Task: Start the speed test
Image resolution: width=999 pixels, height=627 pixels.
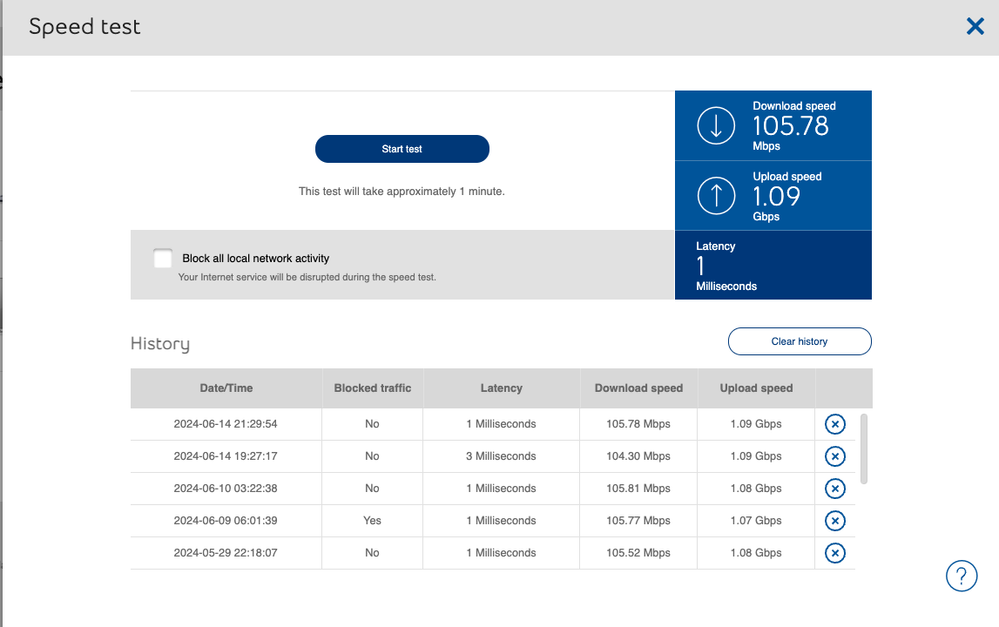Action: coord(402,149)
